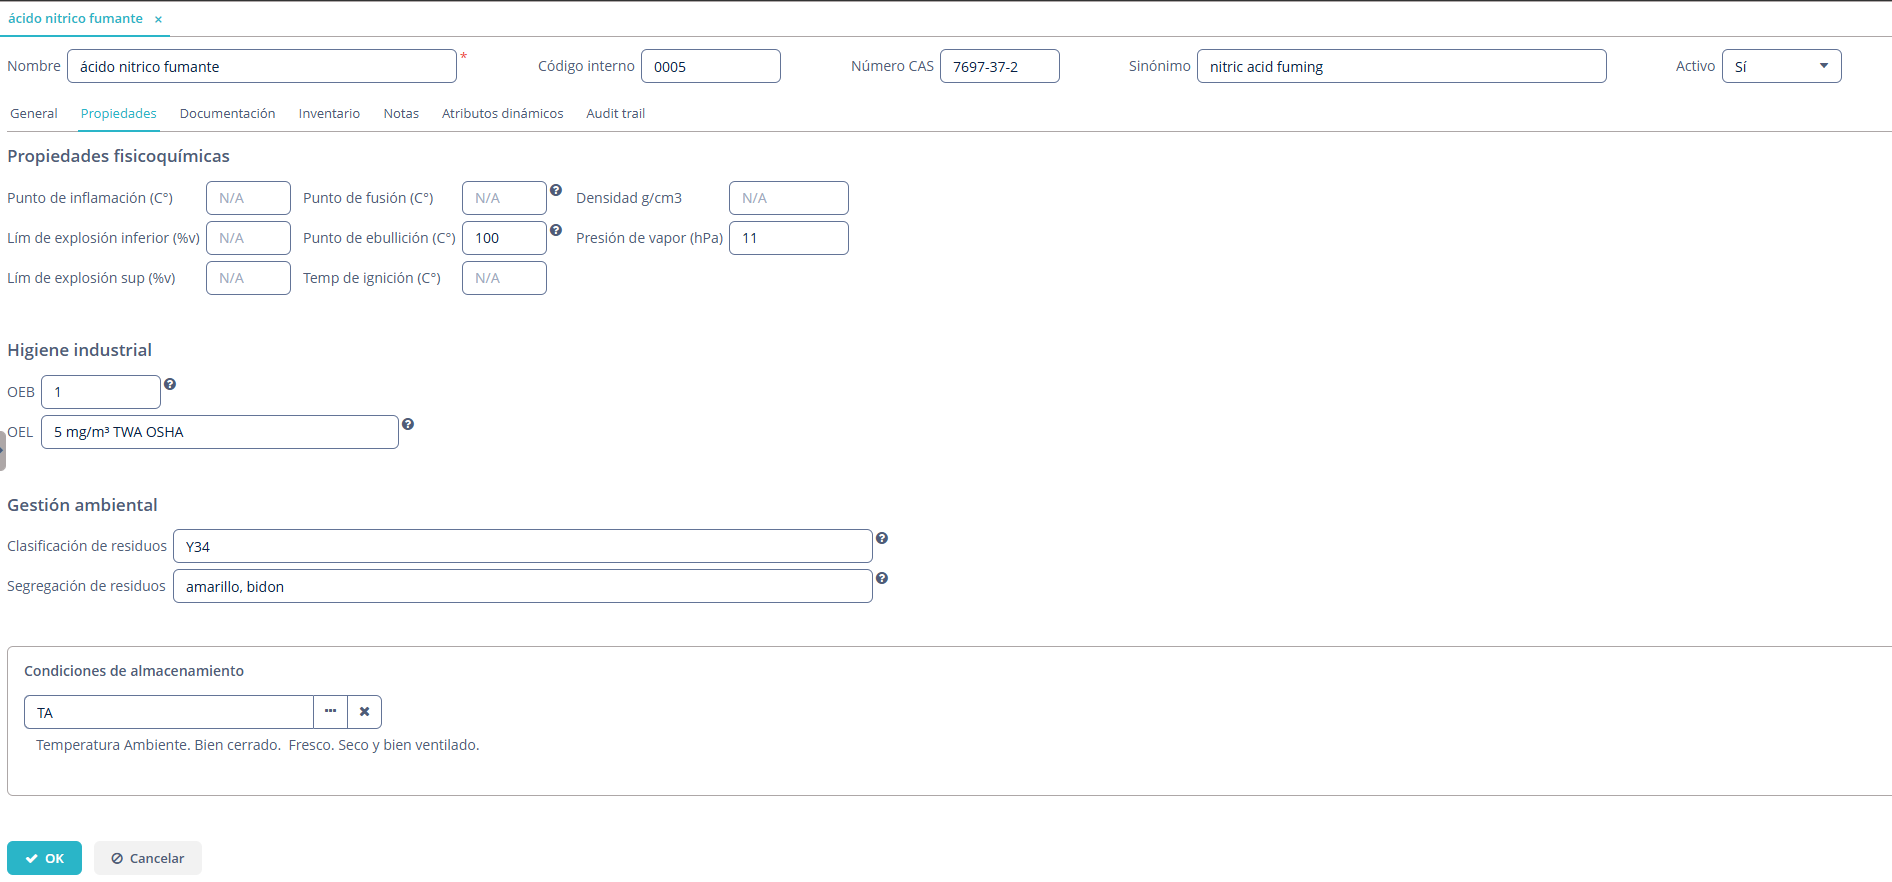Click the Cancelar button

(148, 858)
